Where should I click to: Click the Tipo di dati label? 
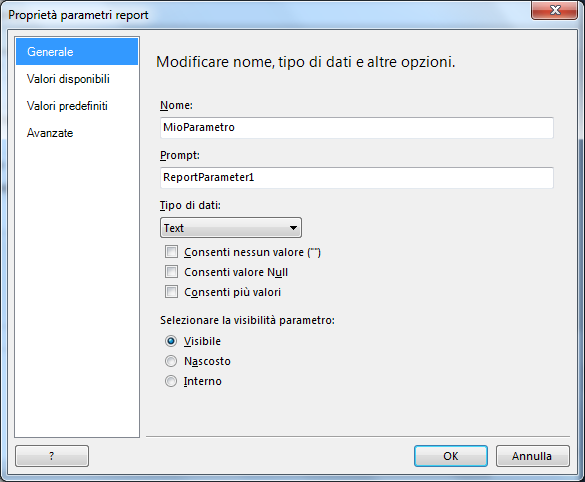coord(190,205)
